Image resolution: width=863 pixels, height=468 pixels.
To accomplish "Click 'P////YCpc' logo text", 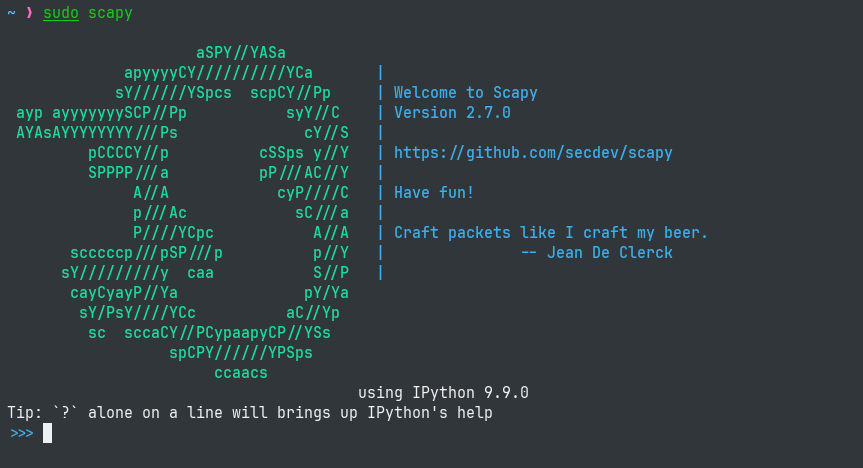I will pos(173,233).
